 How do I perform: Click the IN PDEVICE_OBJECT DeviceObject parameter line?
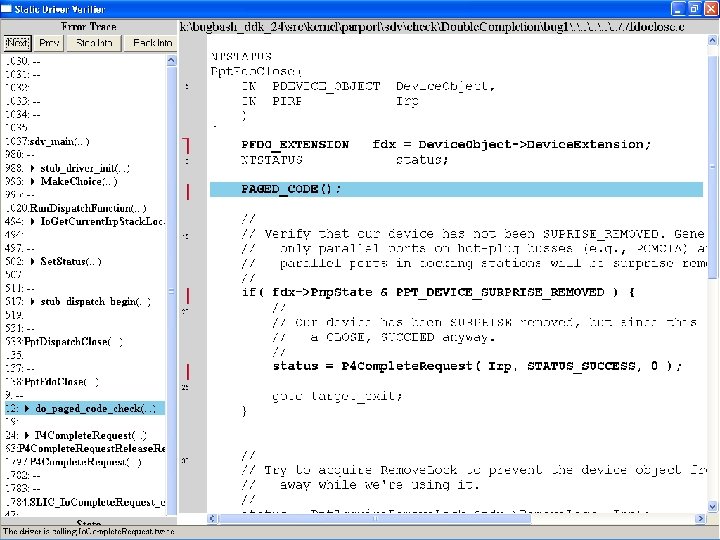point(368,86)
